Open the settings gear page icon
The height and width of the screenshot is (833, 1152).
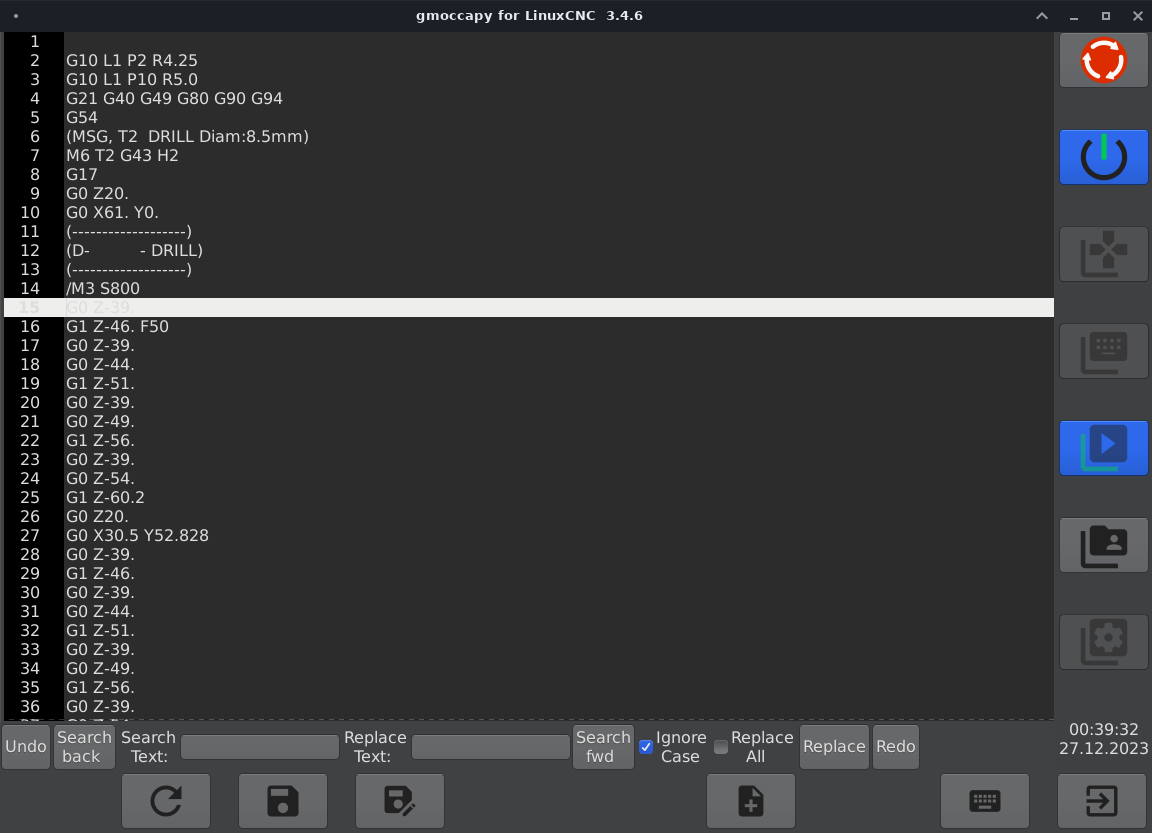tap(1103, 642)
